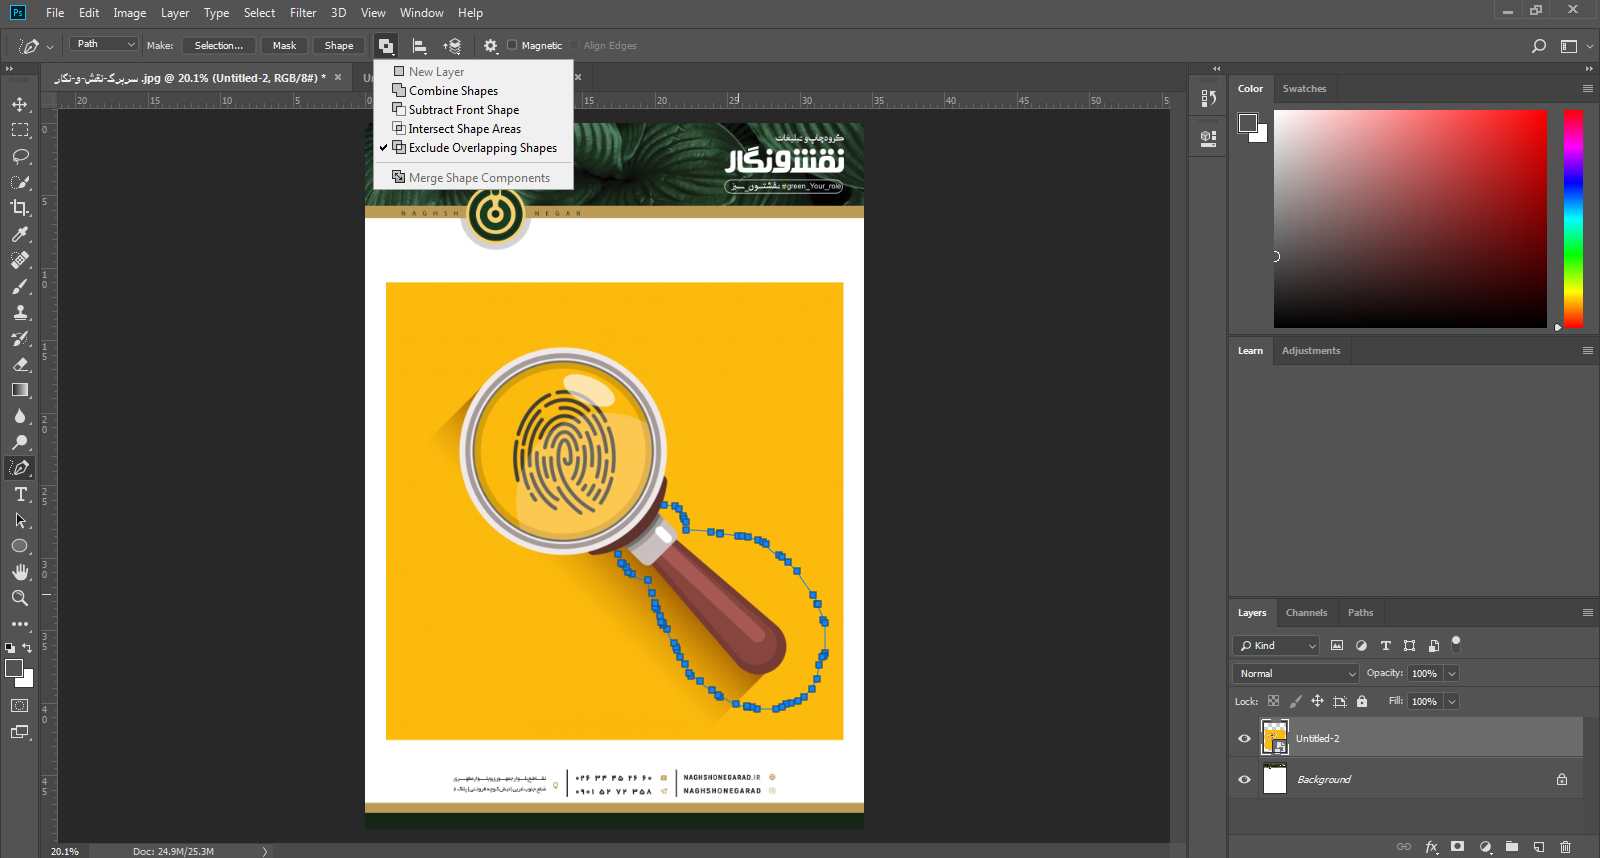
Task: Click the foreground color swatch in toolbox
Action: [x=14, y=669]
